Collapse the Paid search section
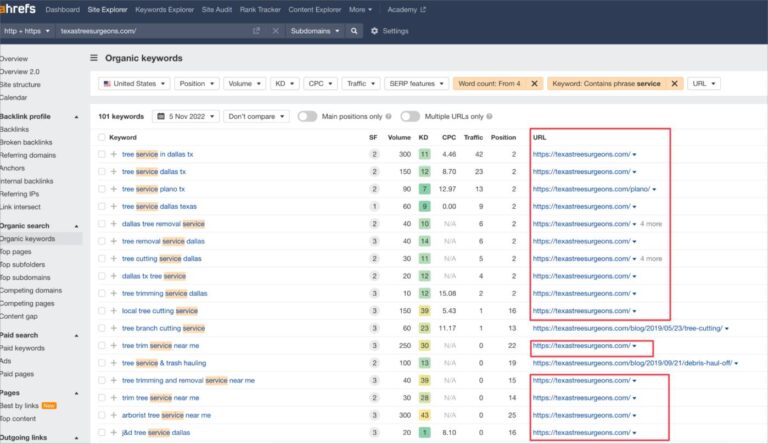 pos(76,336)
